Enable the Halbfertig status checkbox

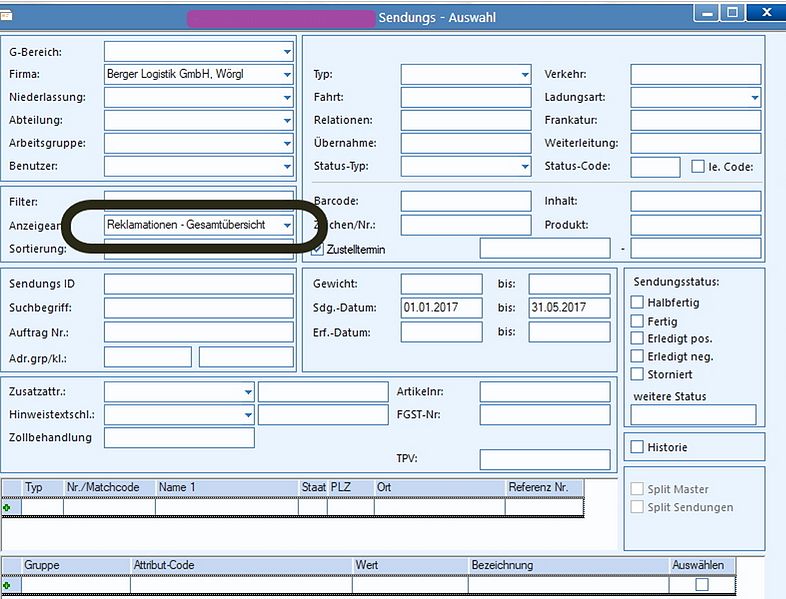tap(637, 302)
